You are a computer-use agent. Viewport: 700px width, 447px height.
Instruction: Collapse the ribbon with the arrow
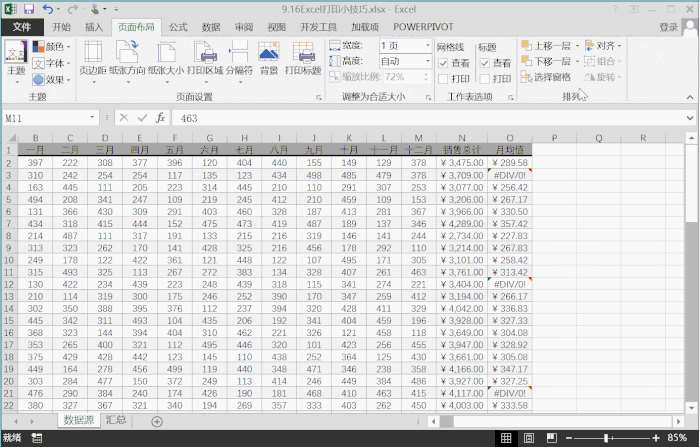click(x=690, y=97)
